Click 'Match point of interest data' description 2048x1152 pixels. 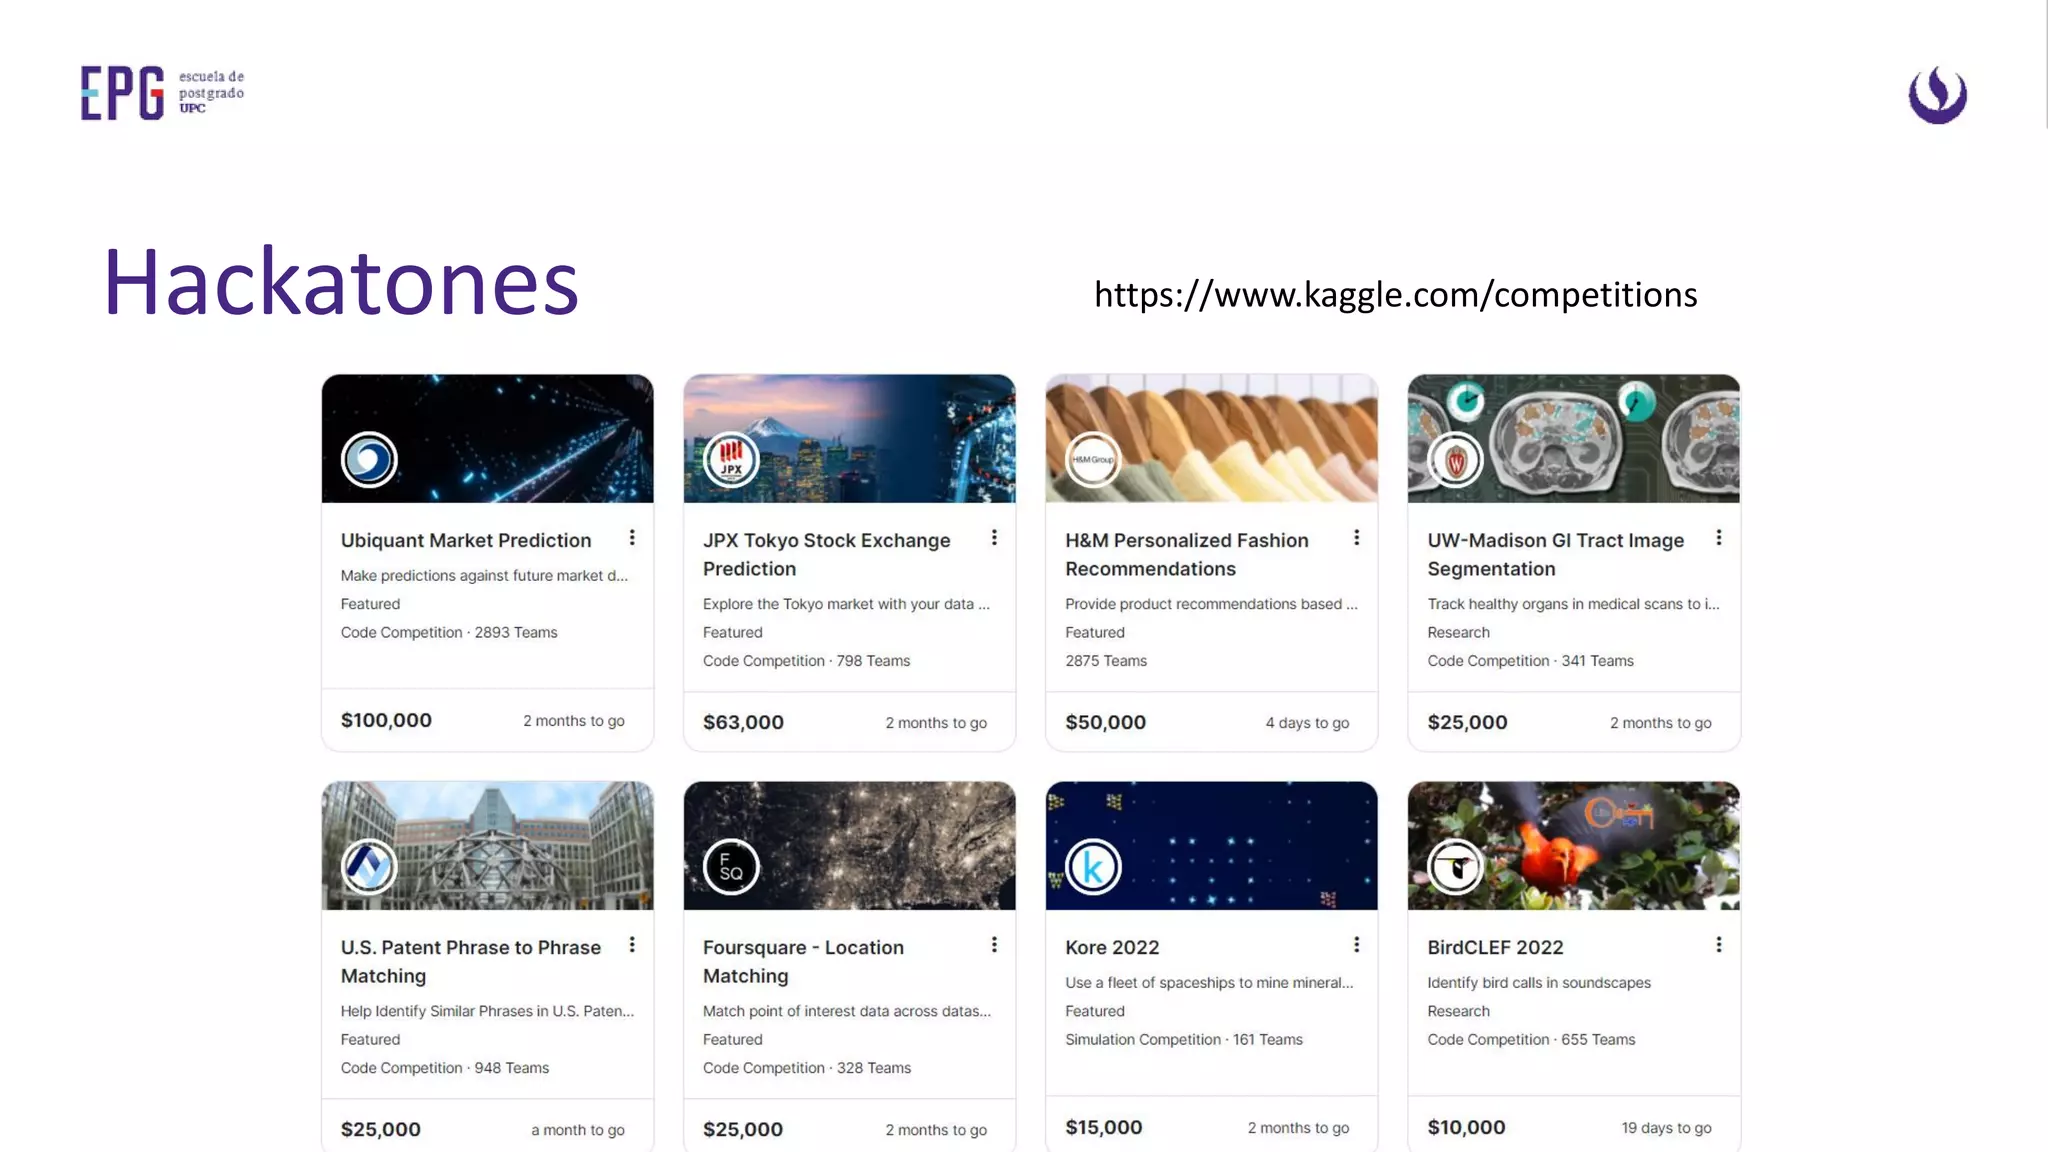pyautogui.click(x=847, y=1011)
